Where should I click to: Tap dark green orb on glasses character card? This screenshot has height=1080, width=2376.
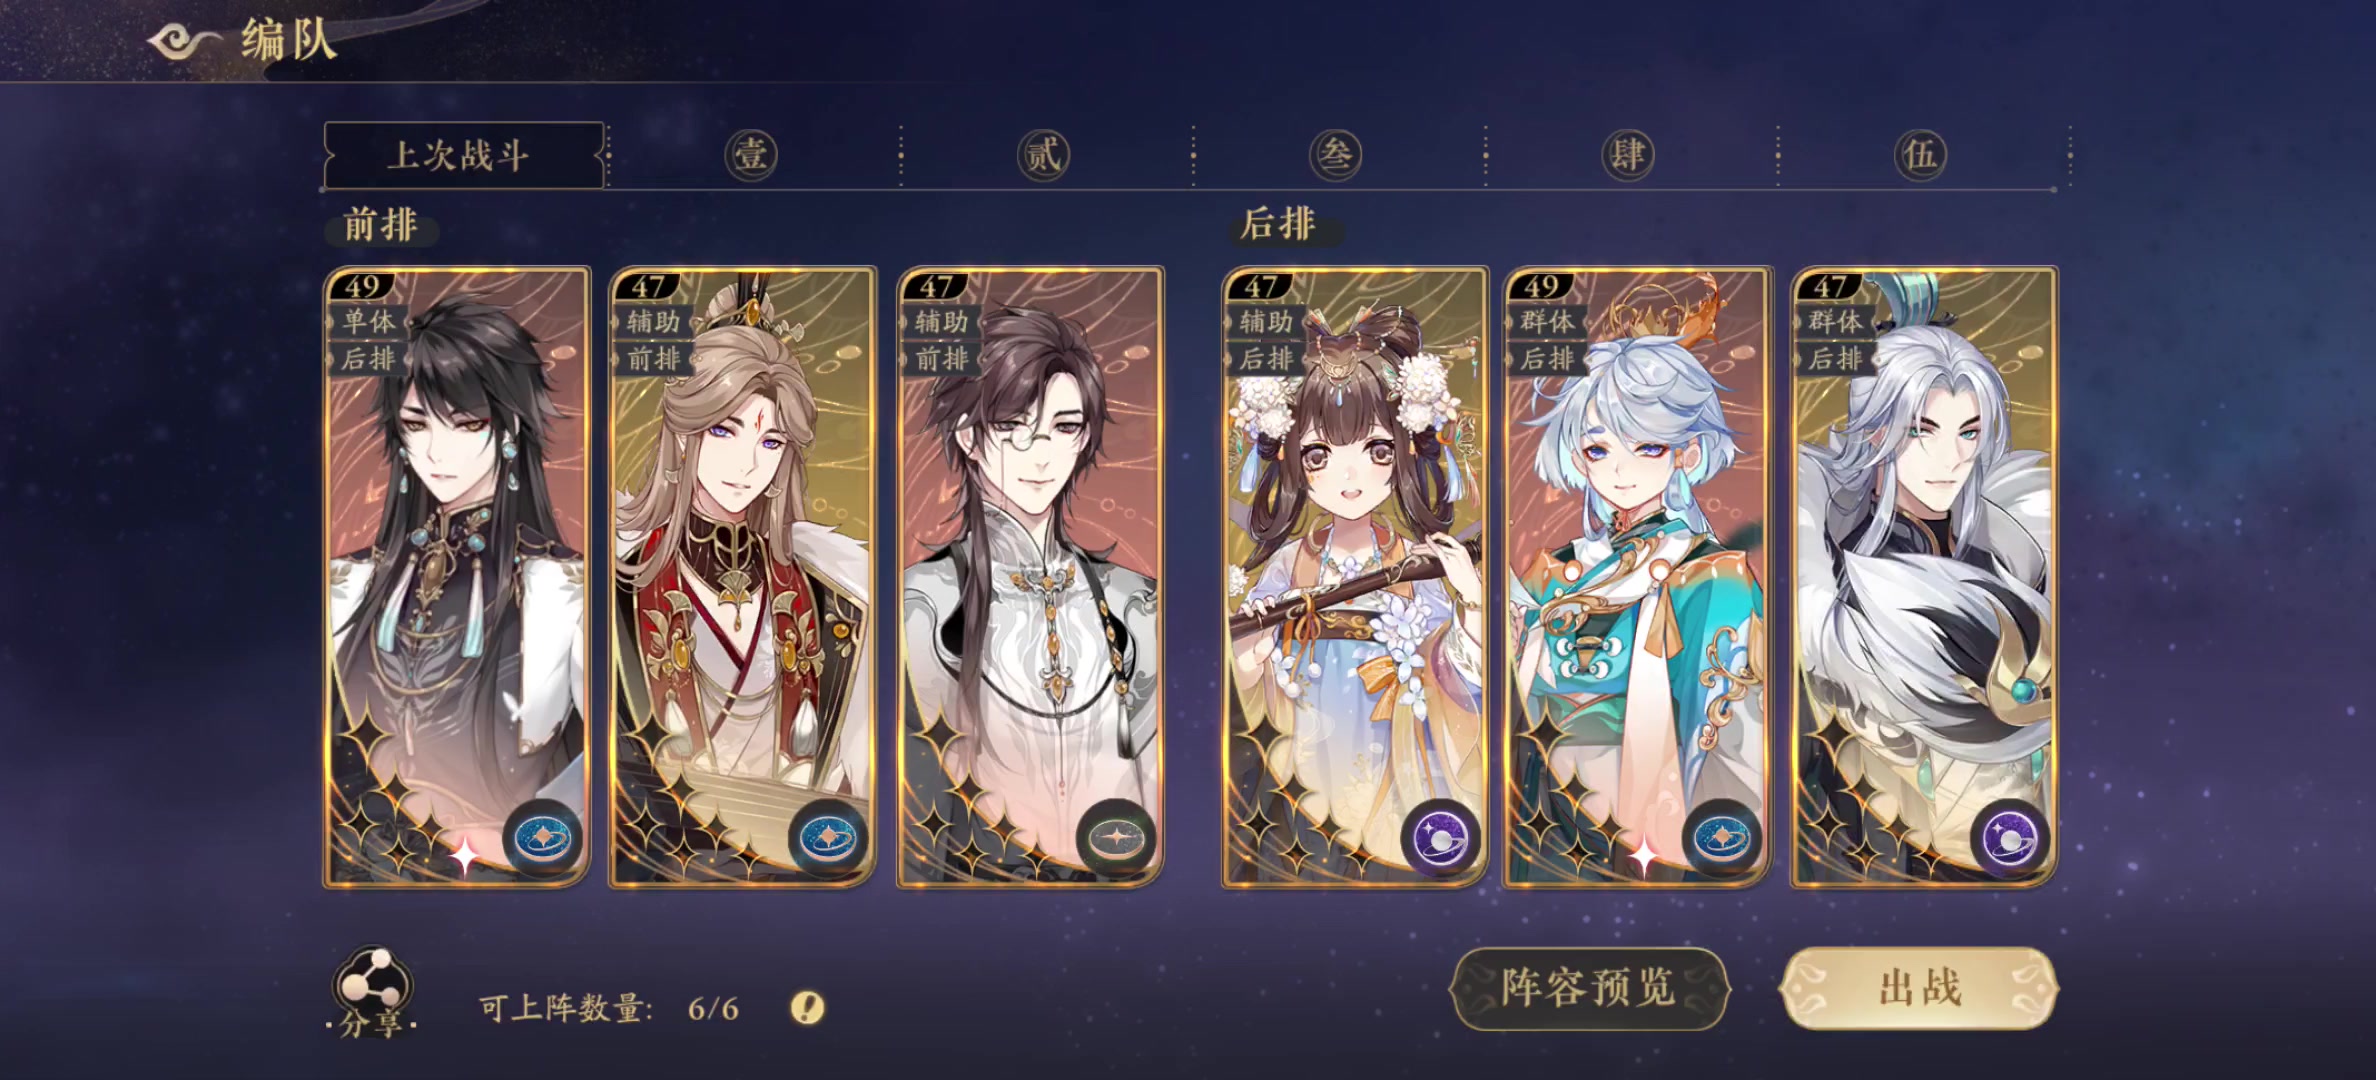point(1116,838)
